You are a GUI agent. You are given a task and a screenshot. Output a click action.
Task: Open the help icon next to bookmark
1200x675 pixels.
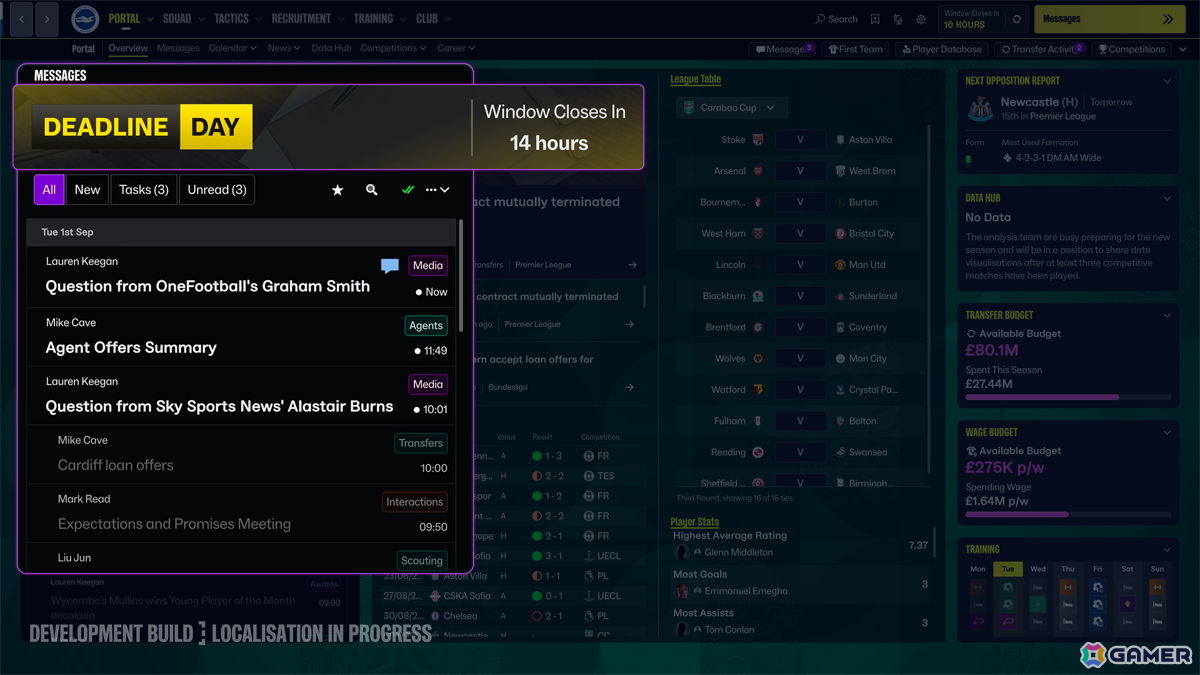pyautogui.click(x=897, y=19)
